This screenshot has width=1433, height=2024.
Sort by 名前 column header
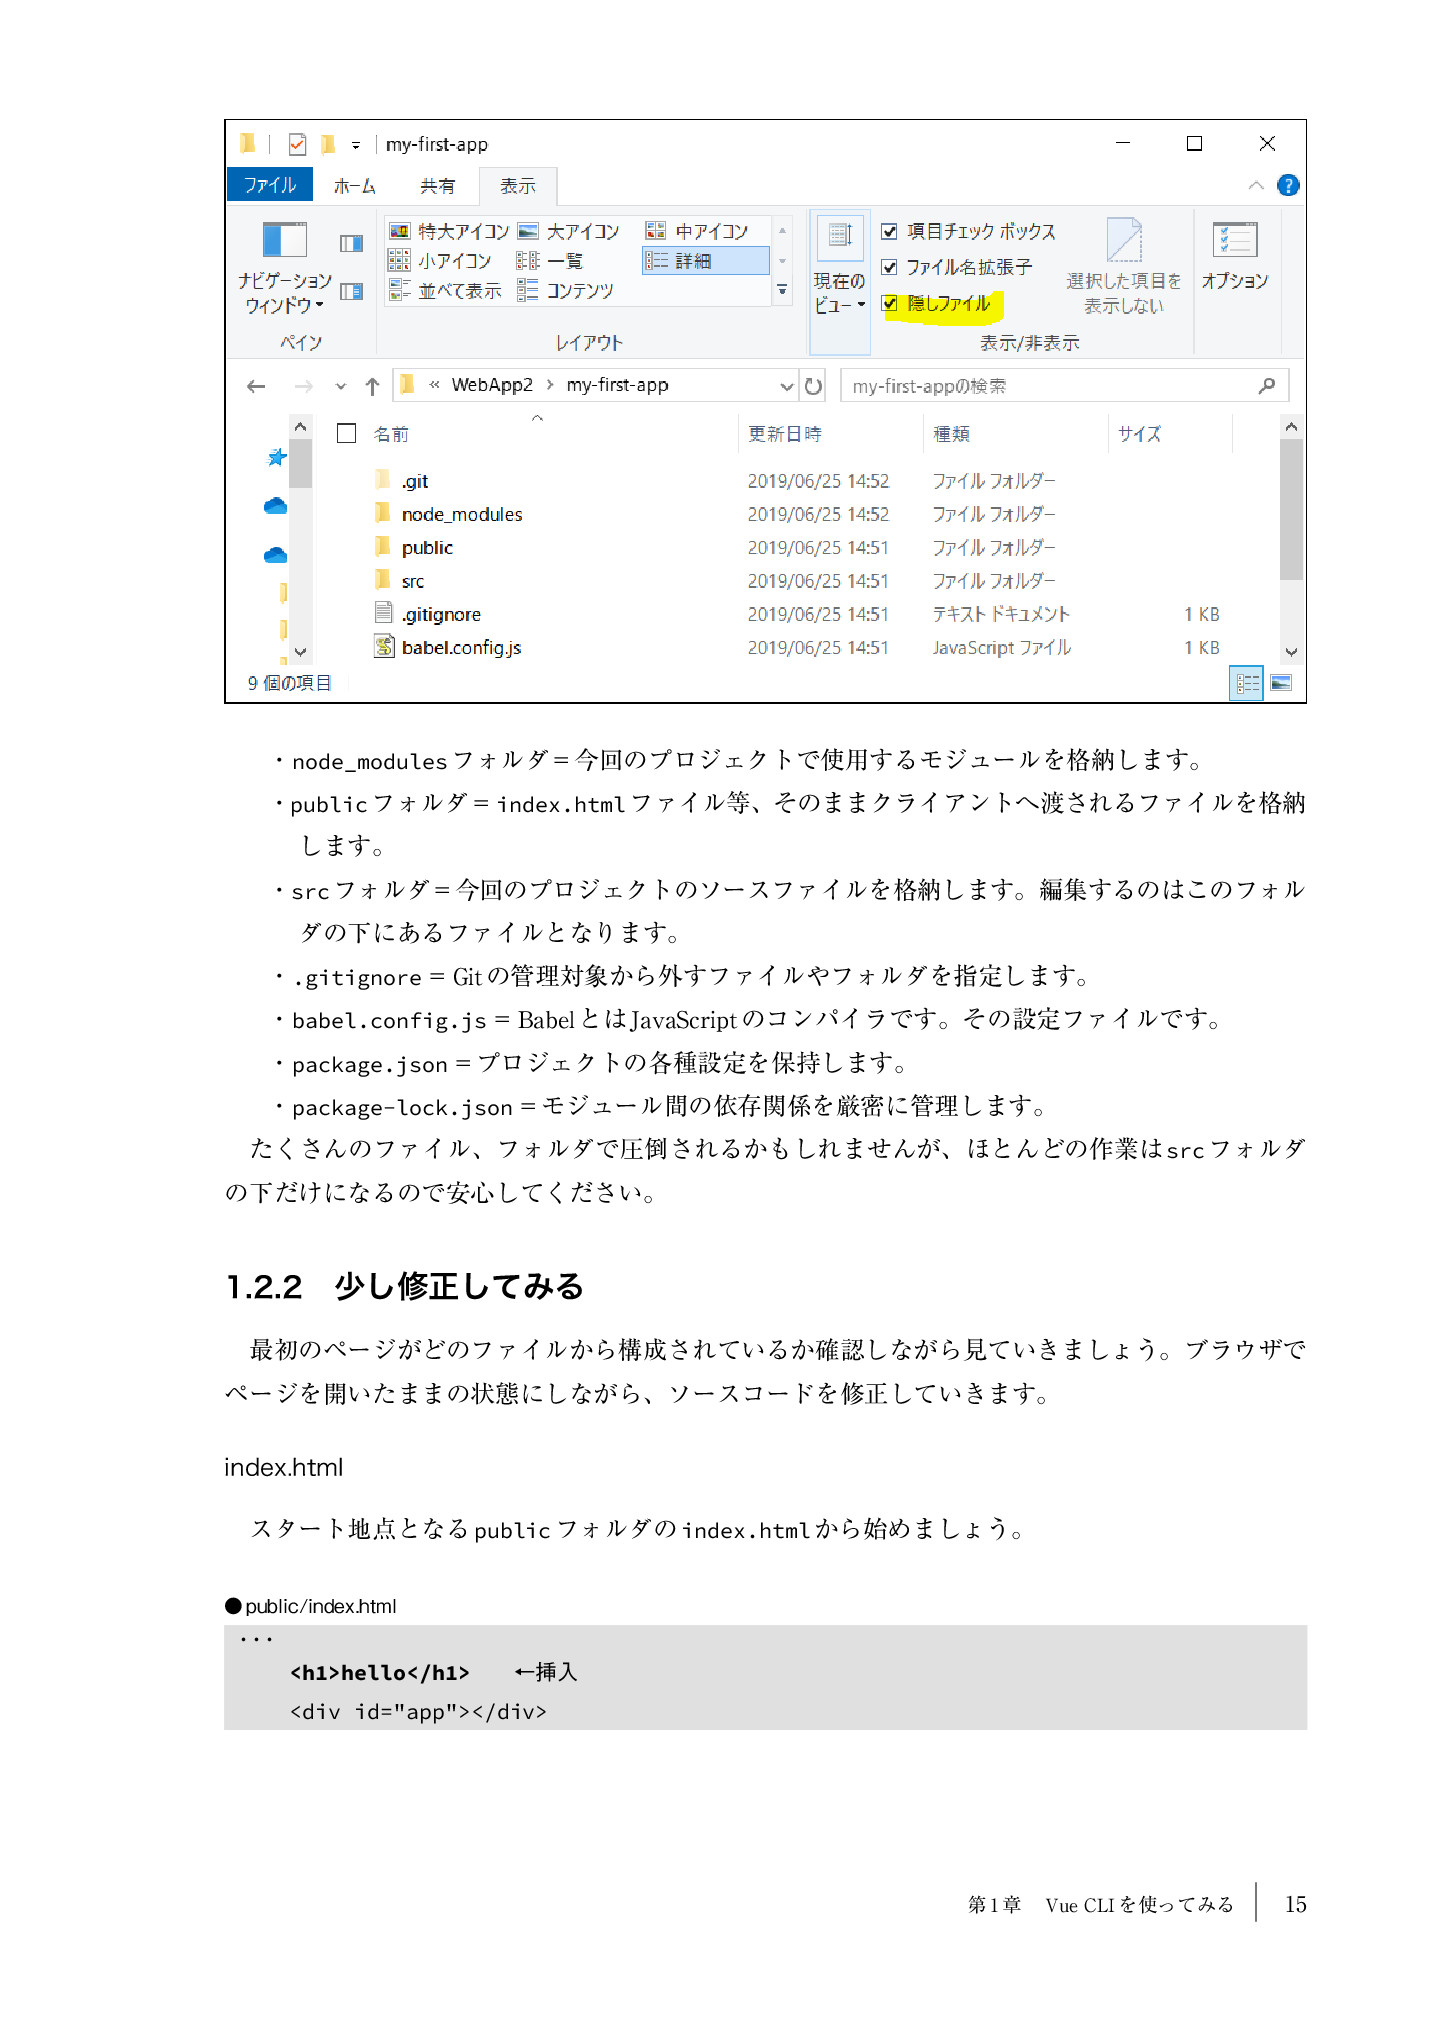pyautogui.click(x=391, y=434)
